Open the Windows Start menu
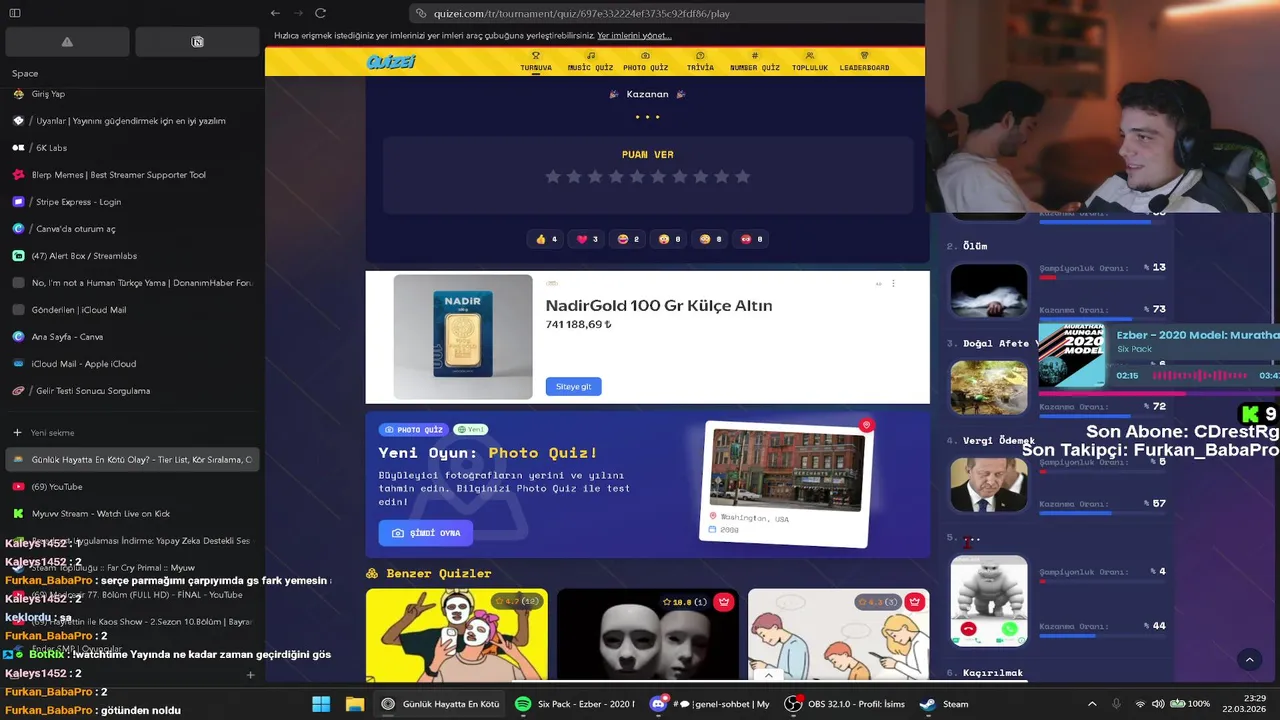The height and width of the screenshot is (720, 1280). tap(321, 704)
